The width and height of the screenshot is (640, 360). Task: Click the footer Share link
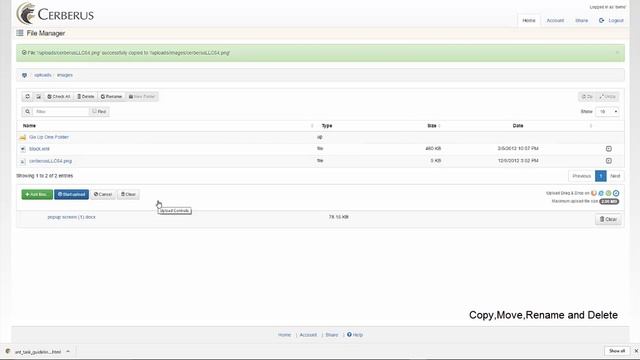pyautogui.click(x=332, y=335)
